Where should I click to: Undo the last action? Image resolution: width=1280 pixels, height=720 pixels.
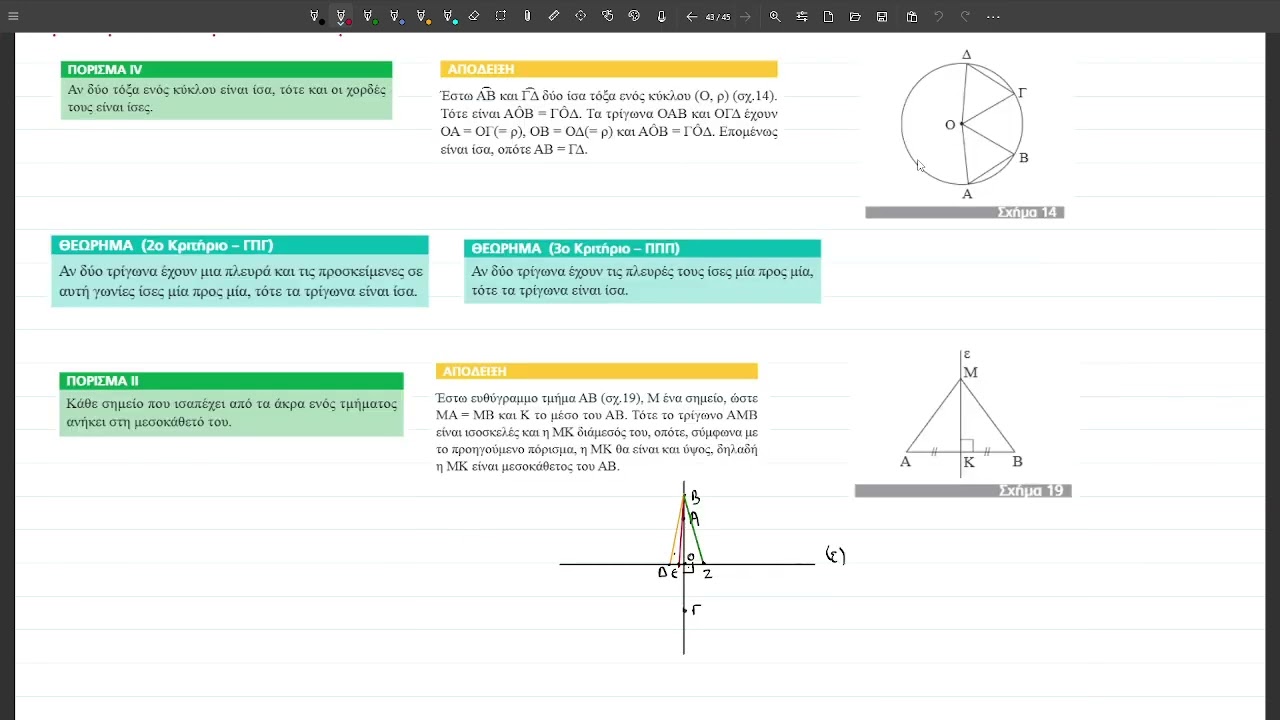[x=938, y=16]
